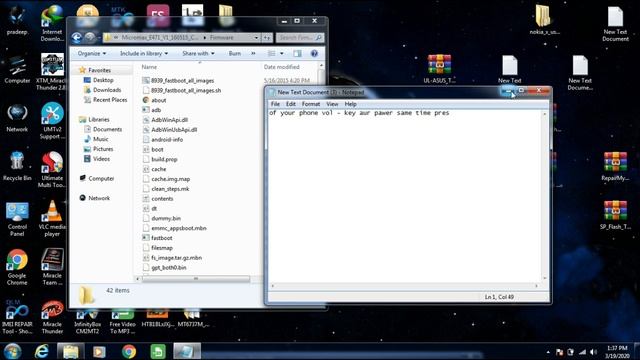Minimize the Notepad window
This screenshot has height=360, width=640.
point(508,91)
